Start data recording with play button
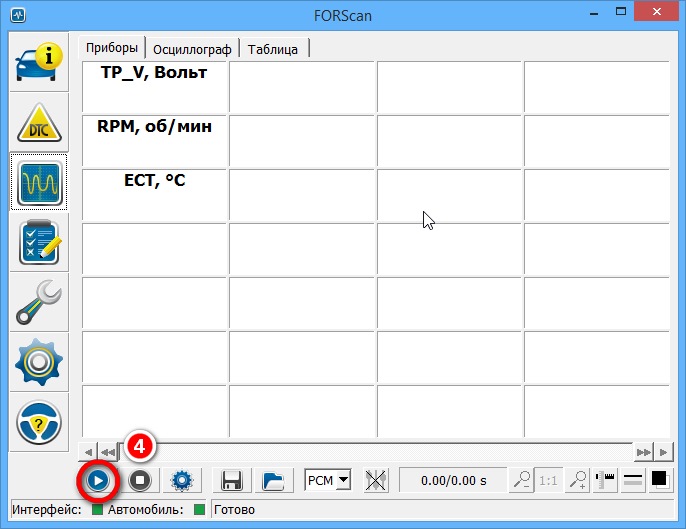The image size is (686, 529). tap(98, 480)
